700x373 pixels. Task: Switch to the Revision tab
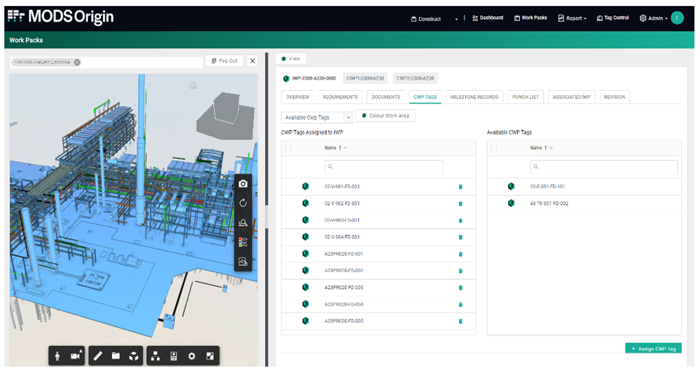tap(615, 97)
